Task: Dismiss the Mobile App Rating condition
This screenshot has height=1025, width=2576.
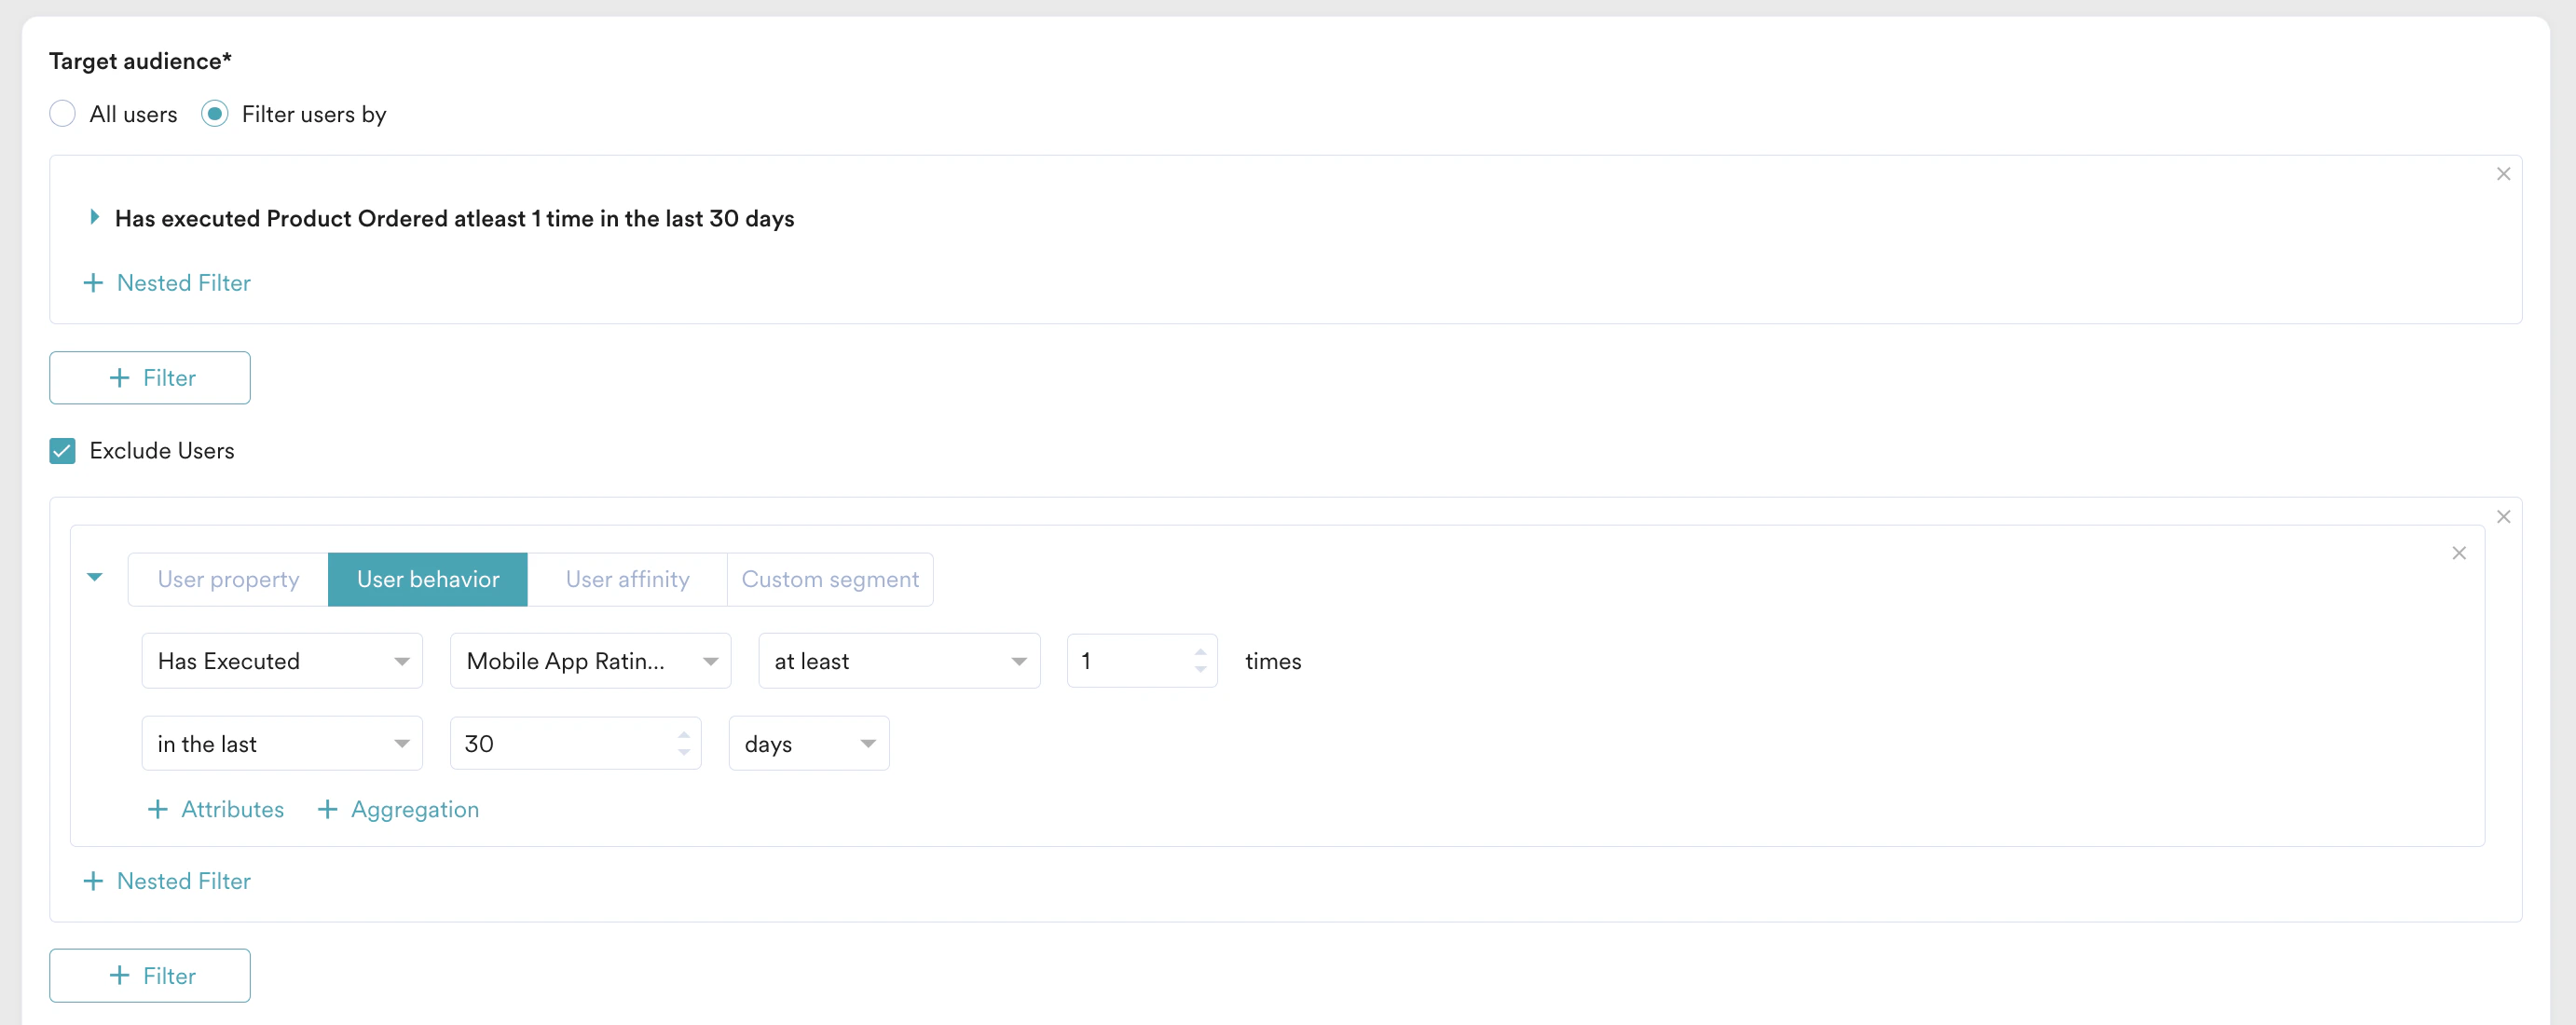Action: (x=2459, y=553)
